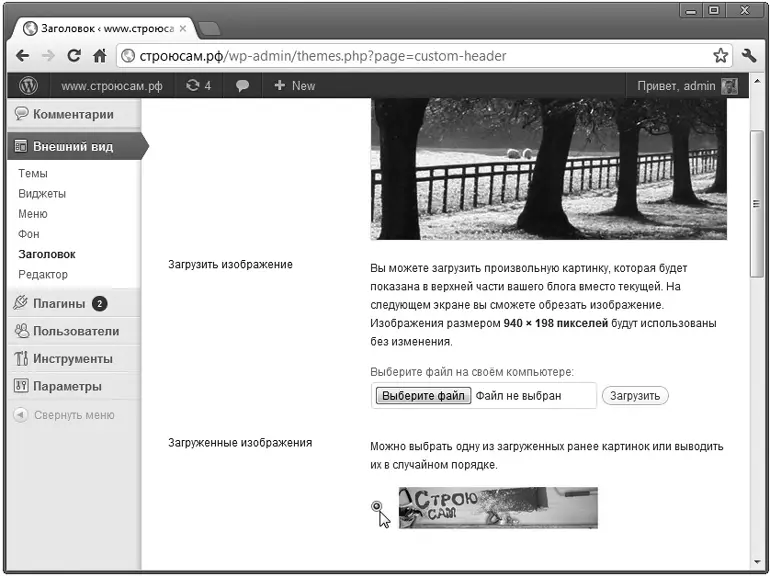Click the browser back arrow

point(22,56)
